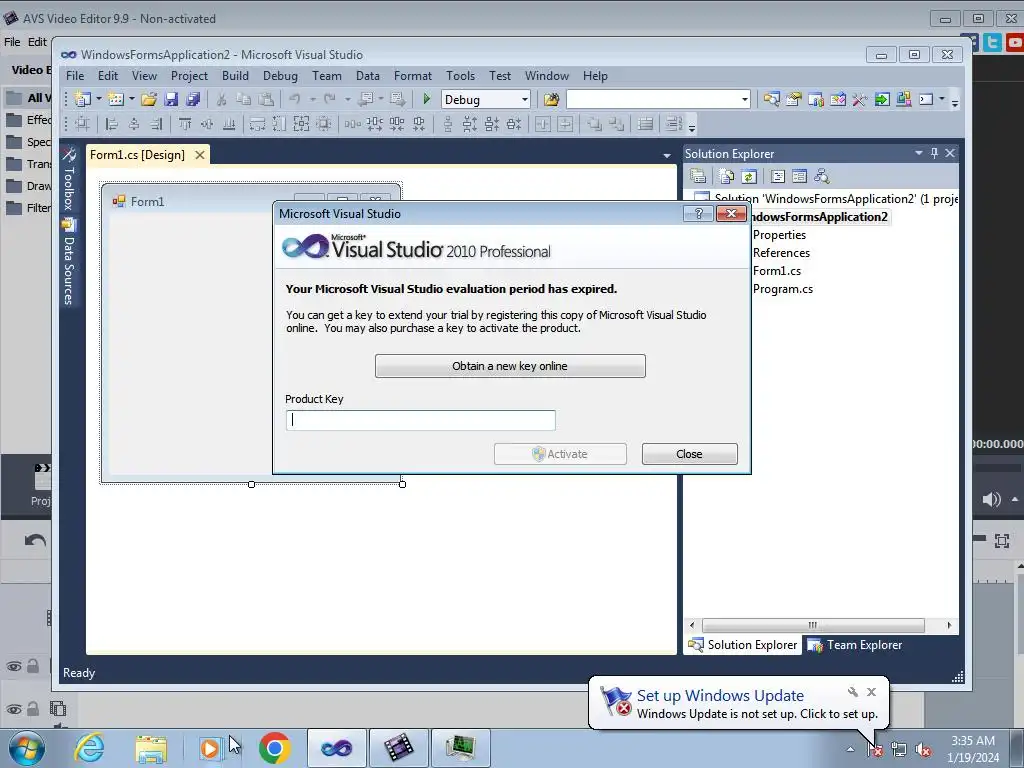
Task: Pin the Solution Explorer panel
Action: pos(934,153)
